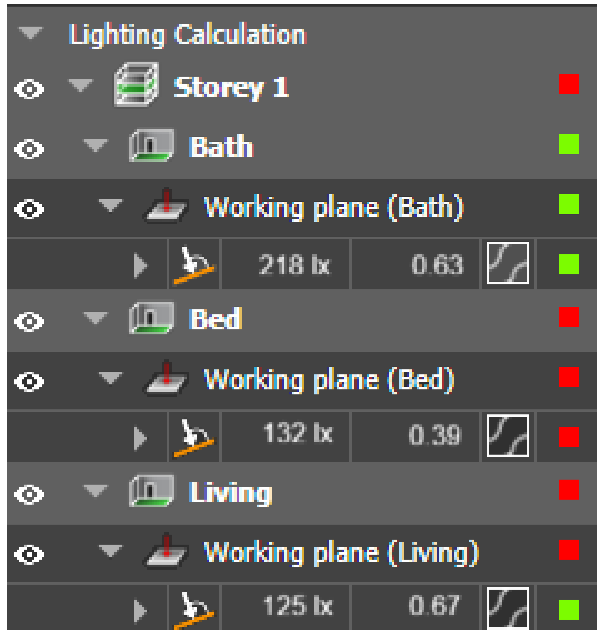Collapse the Lighting Calculation section
The image size is (601, 634).
(x=31, y=33)
